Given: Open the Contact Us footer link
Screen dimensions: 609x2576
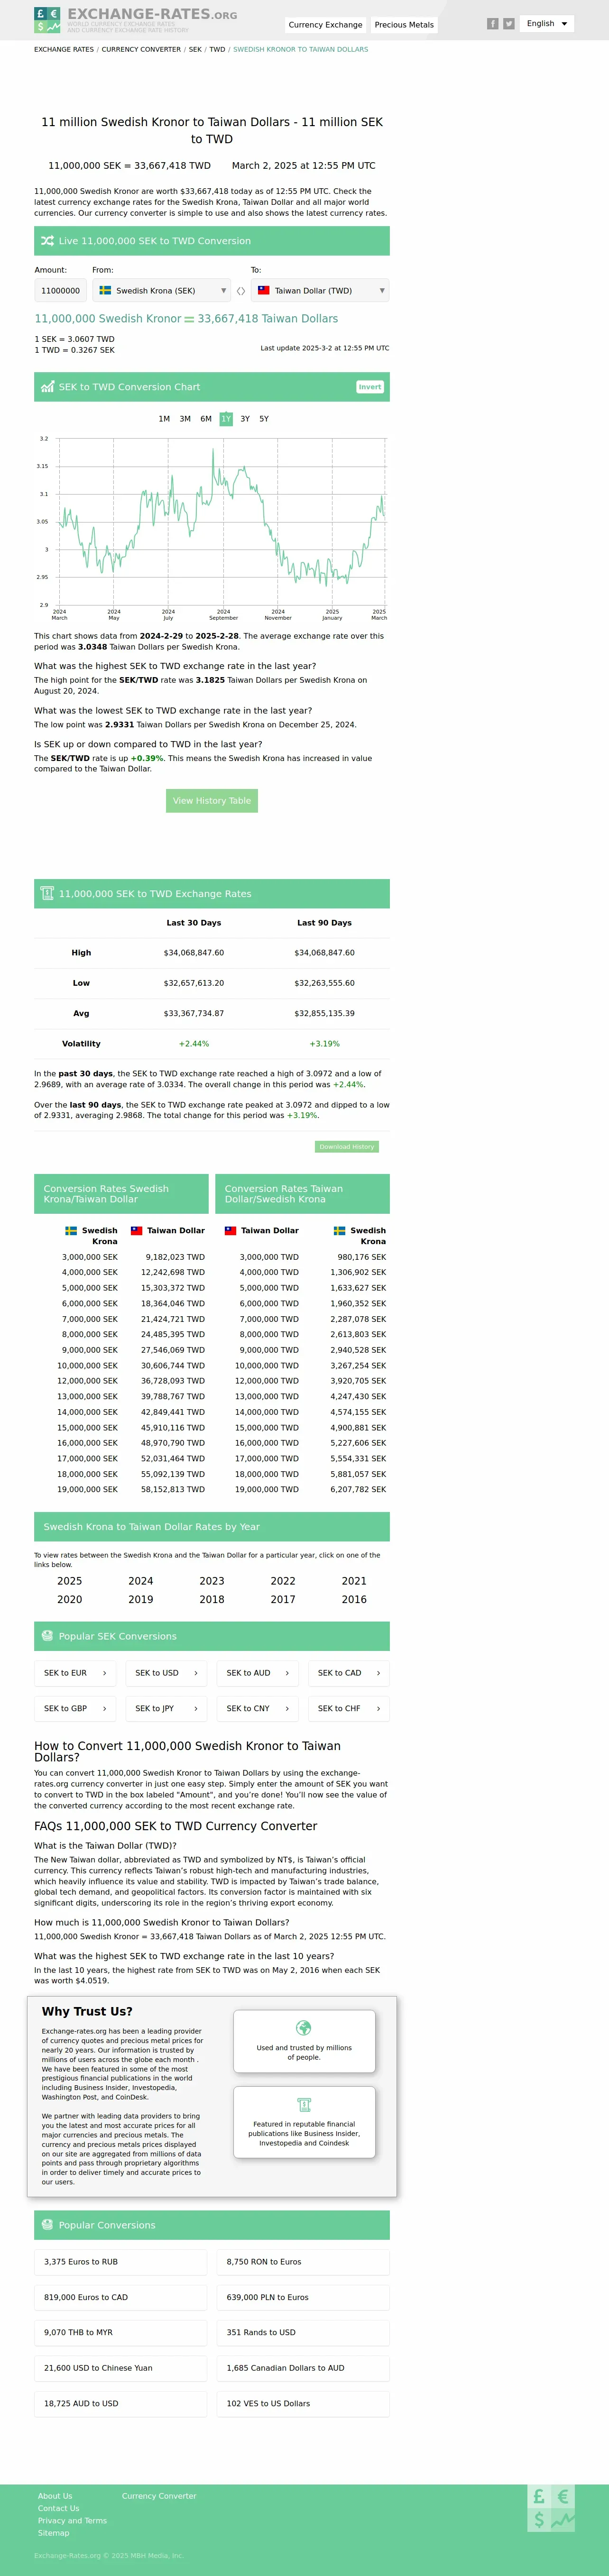Looking at the screenshot, I should 58,2508.
